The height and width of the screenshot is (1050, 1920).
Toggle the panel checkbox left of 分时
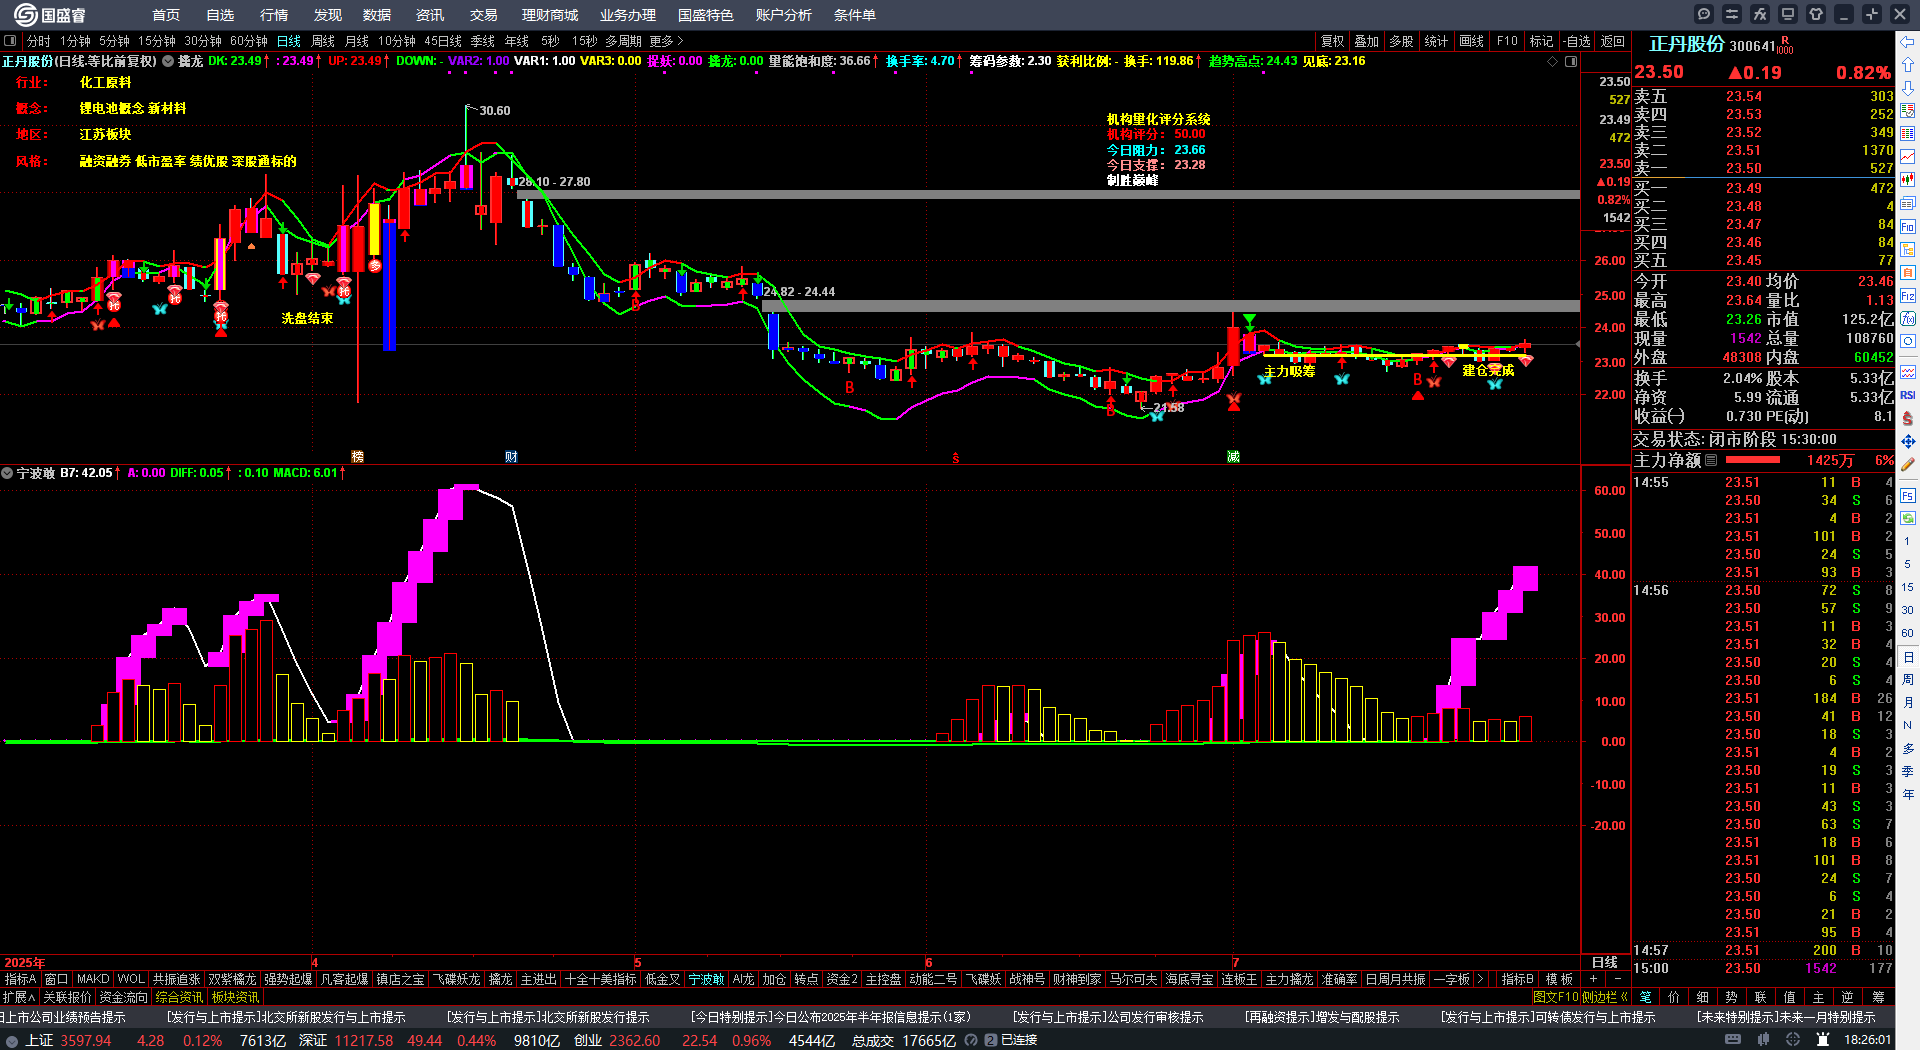10,41
